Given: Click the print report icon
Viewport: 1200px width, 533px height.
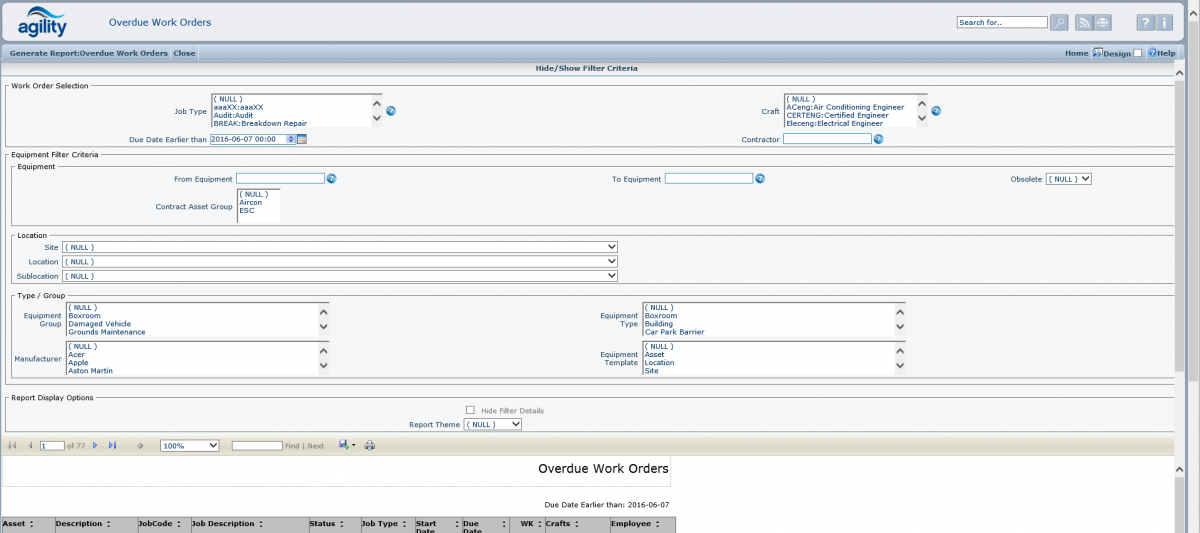Looking at the screenshot, I should (370, 445).
